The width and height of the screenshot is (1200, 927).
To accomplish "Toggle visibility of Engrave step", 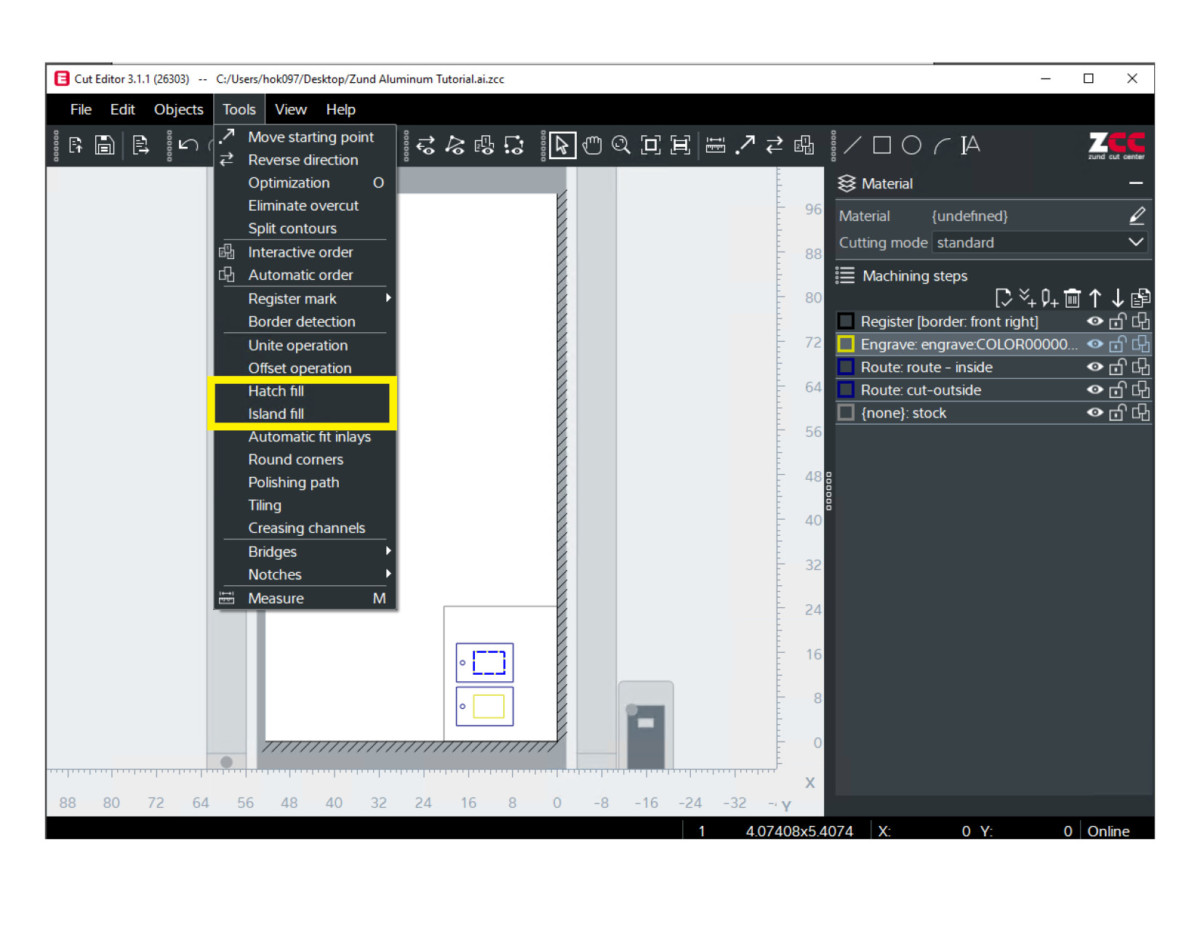I will 1095,344.
